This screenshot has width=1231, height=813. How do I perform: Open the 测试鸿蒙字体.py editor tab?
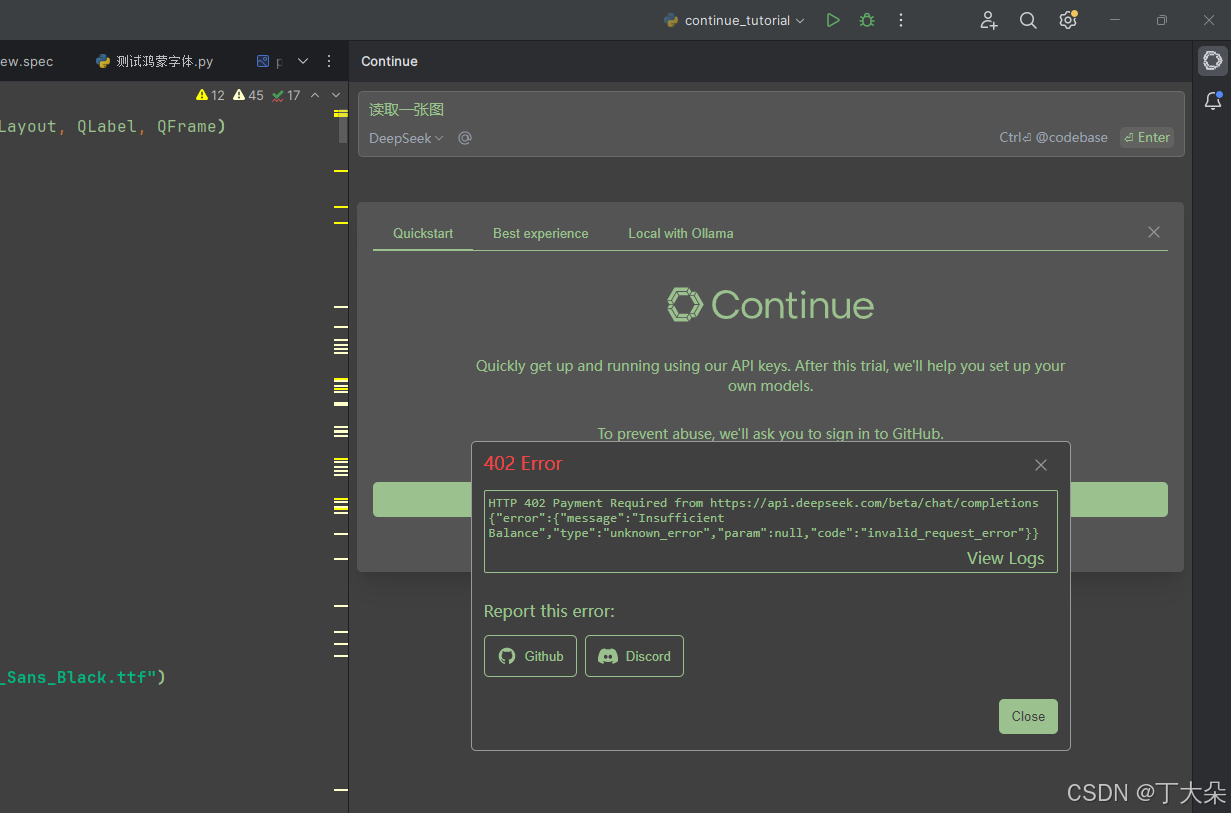[x=155, y=61]
